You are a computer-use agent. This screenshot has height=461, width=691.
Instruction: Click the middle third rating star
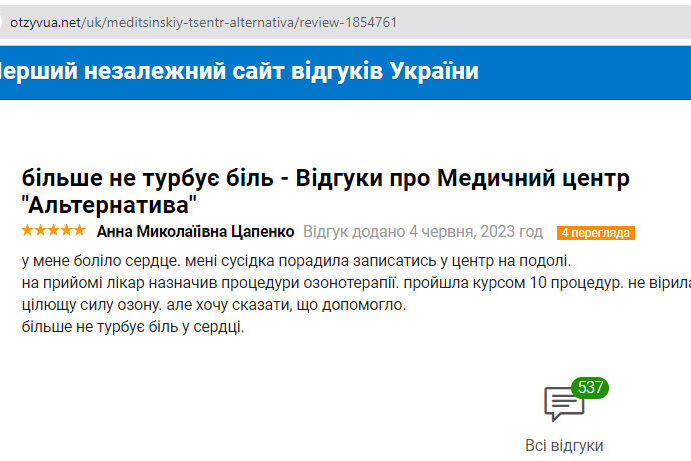53,231
